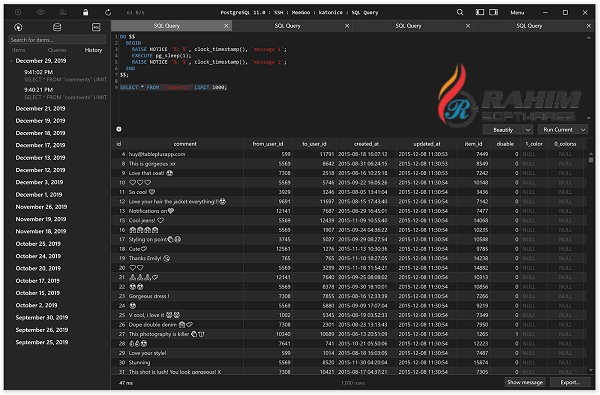600x395 pixels.
Task: Close the second SQL Query tab
Action: tap(347, 26)
